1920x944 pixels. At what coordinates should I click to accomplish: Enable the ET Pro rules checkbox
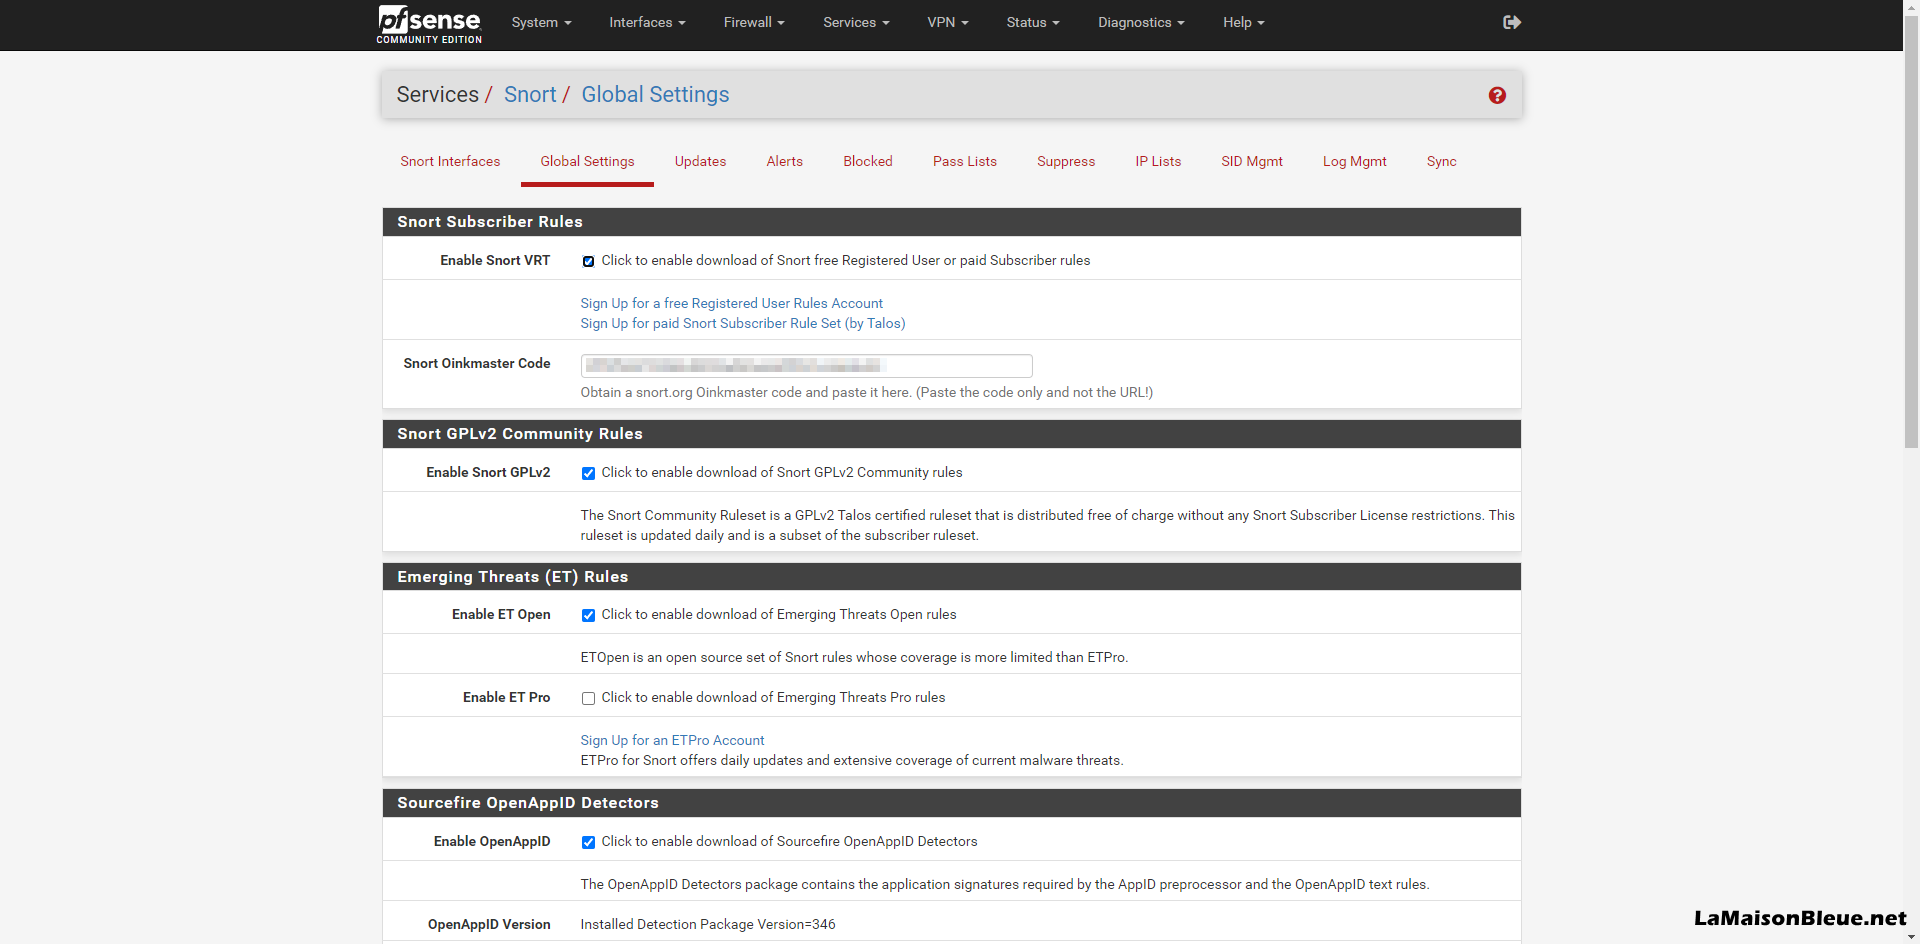(588, 698)
